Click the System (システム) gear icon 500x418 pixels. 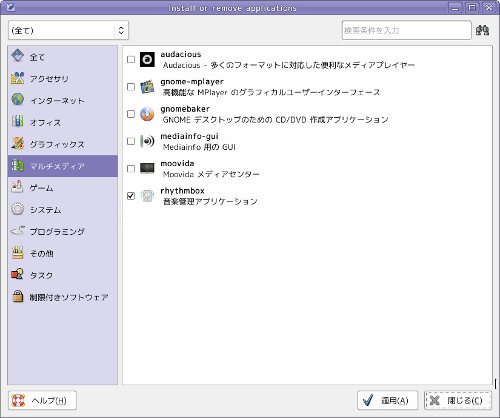tap(17, 209)
